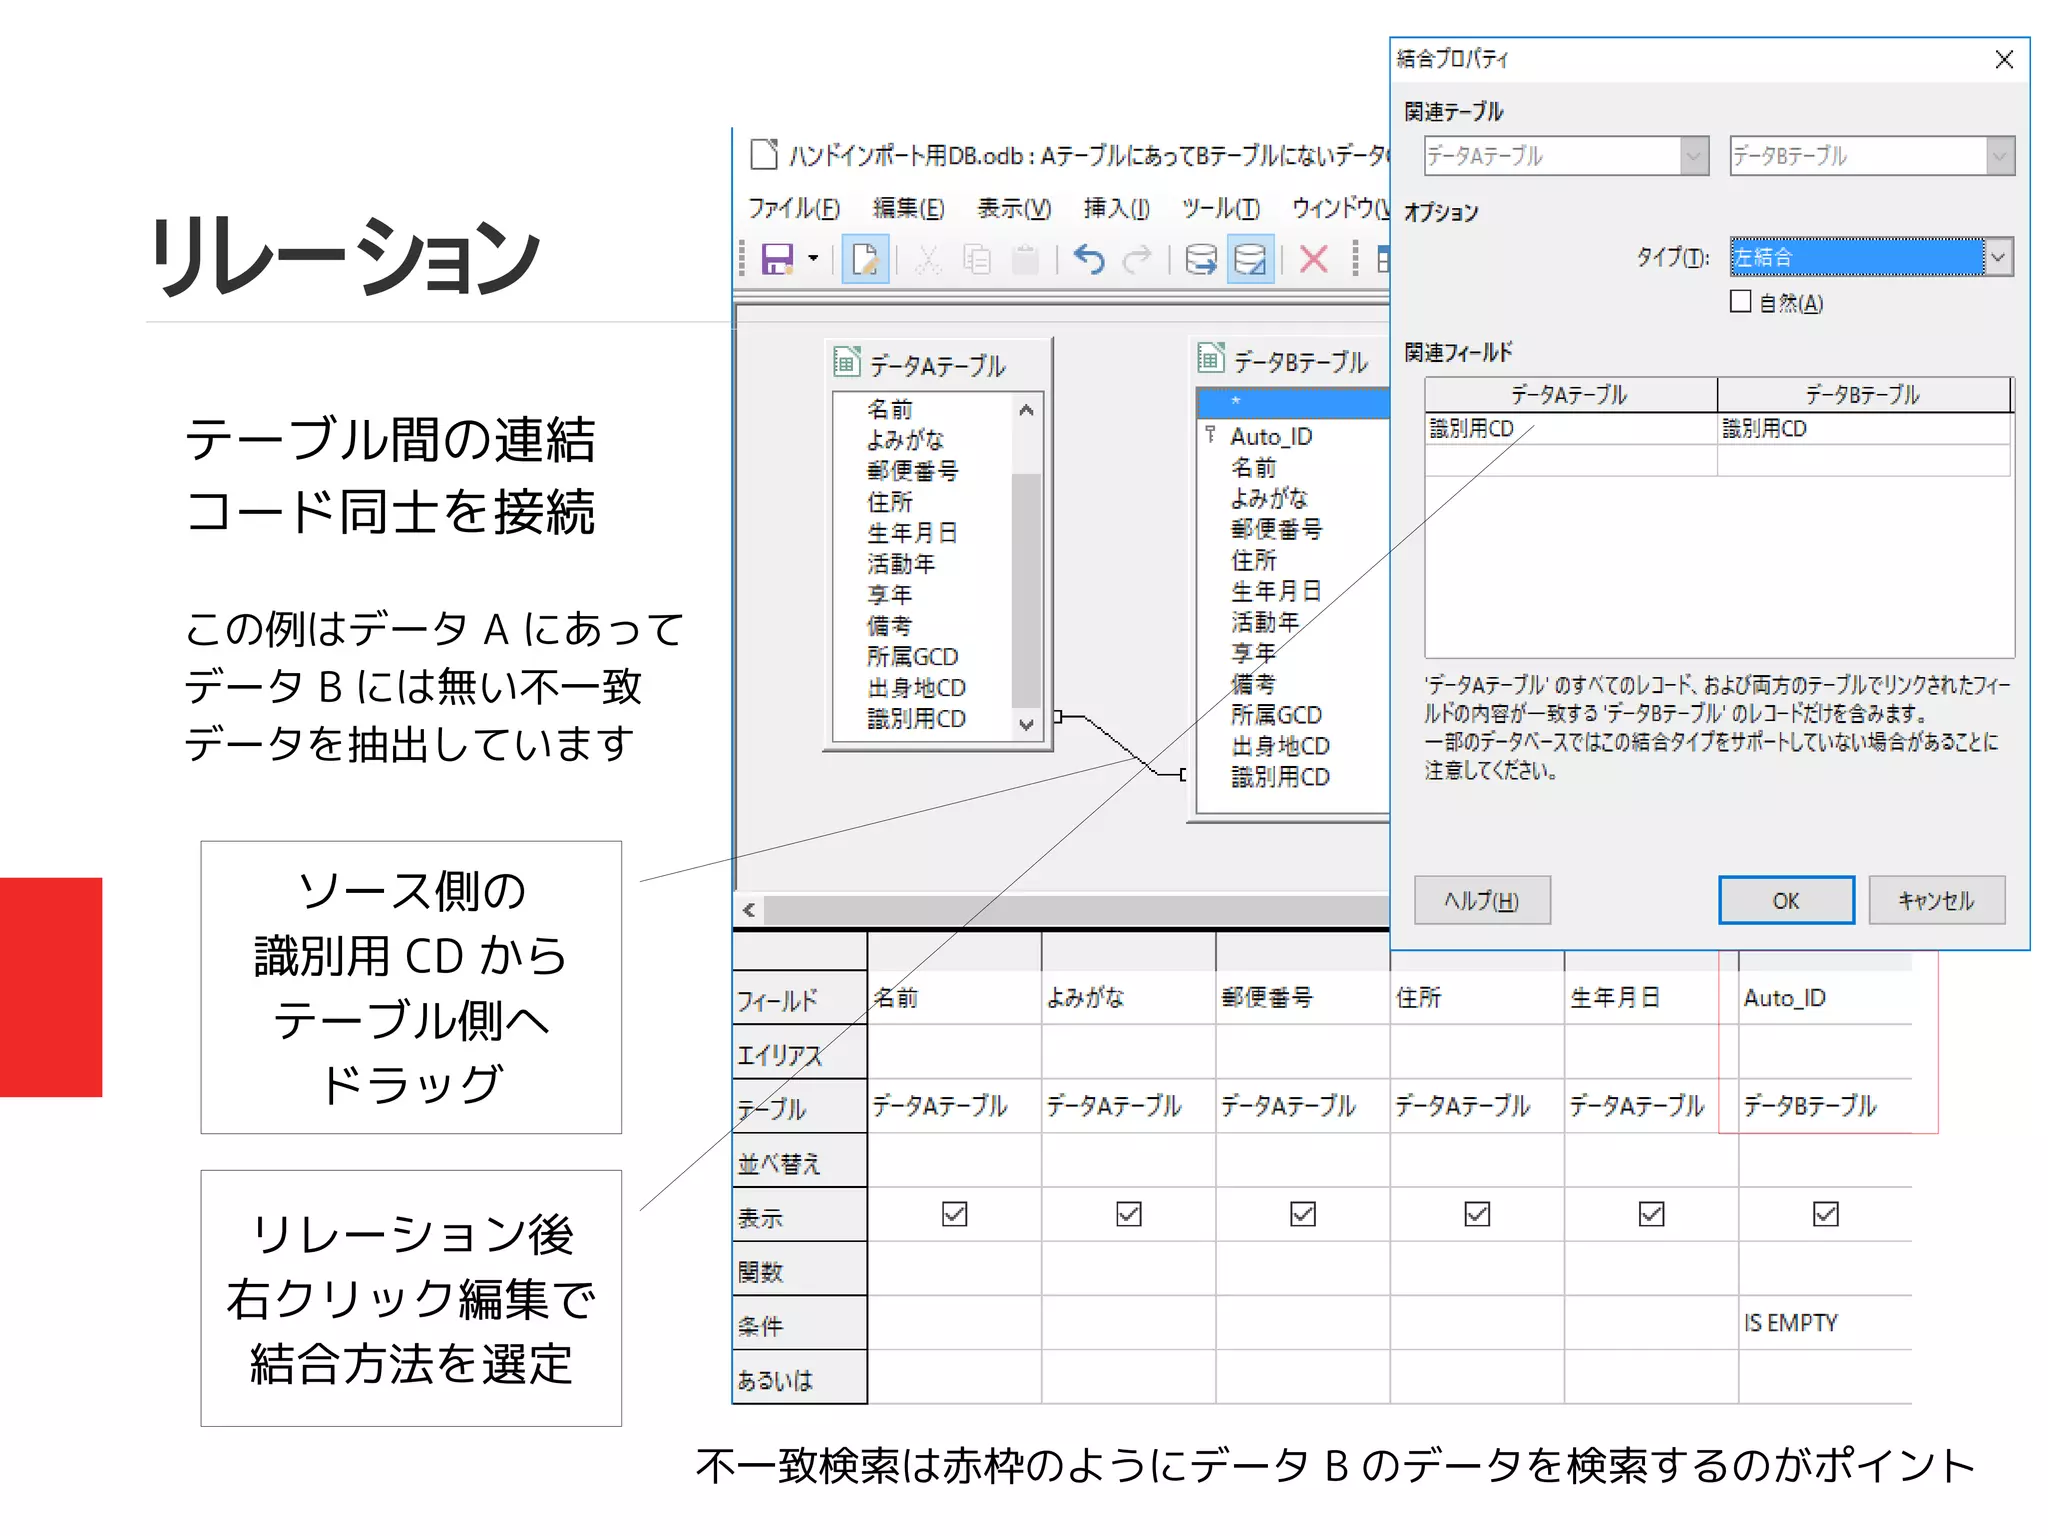The image size is (2048, 1536).
Task: Uncheck the 表示 checkbox for Auto_ID column
Action: click(x=1826, y=1214)
